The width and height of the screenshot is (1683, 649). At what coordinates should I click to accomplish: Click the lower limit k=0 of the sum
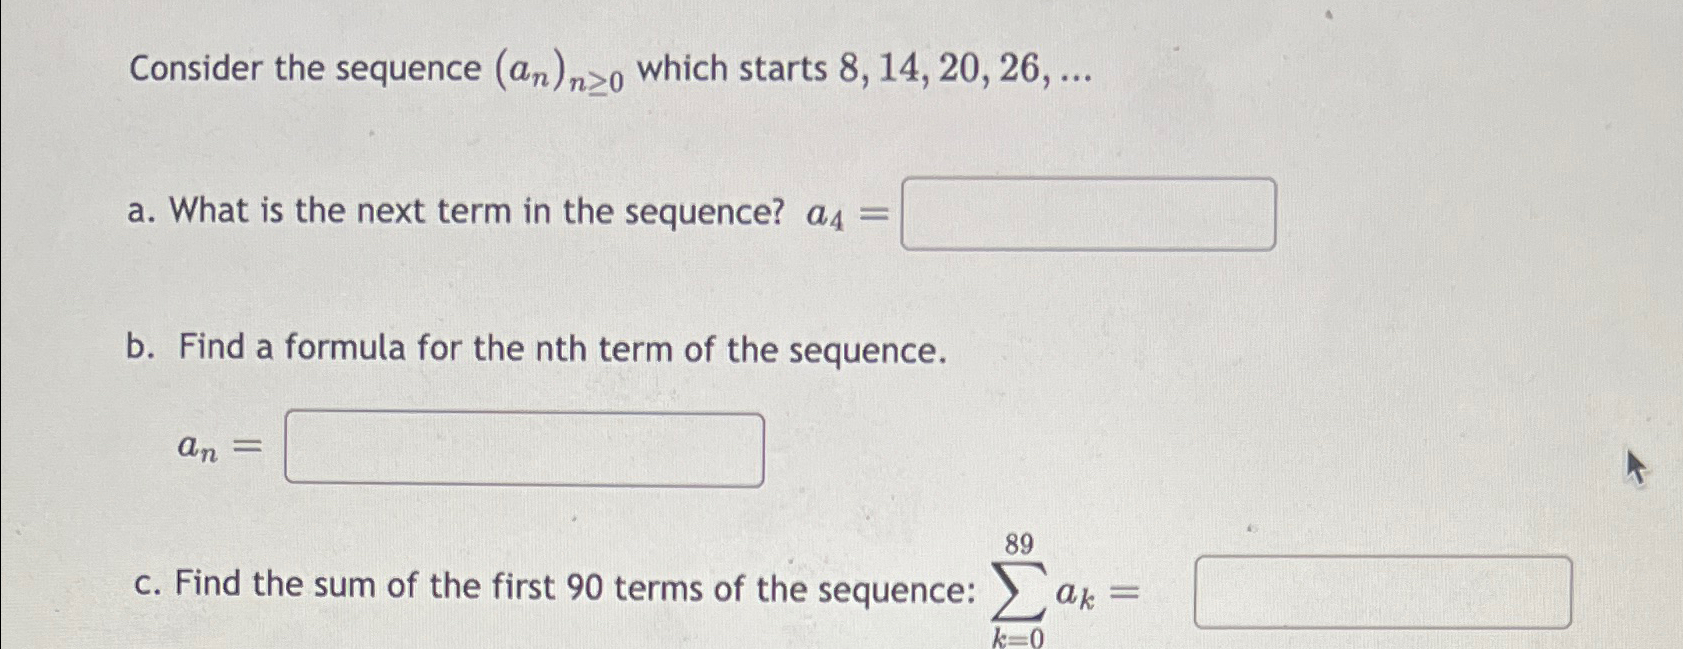click(1018, 636)
